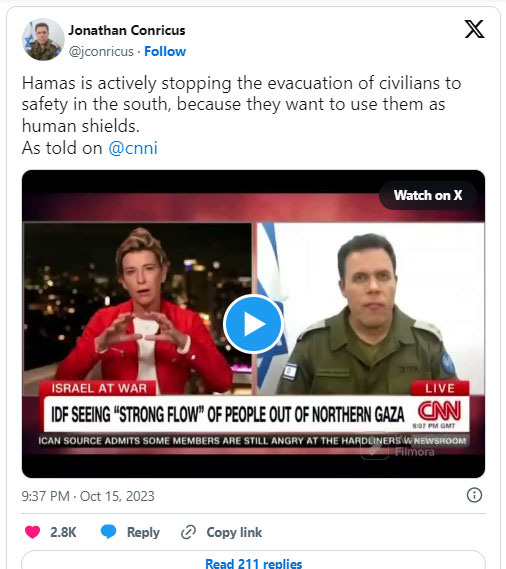Play the embedded CNN video
The width and height of the screenshot is (506, 569).
click(253, 324)
